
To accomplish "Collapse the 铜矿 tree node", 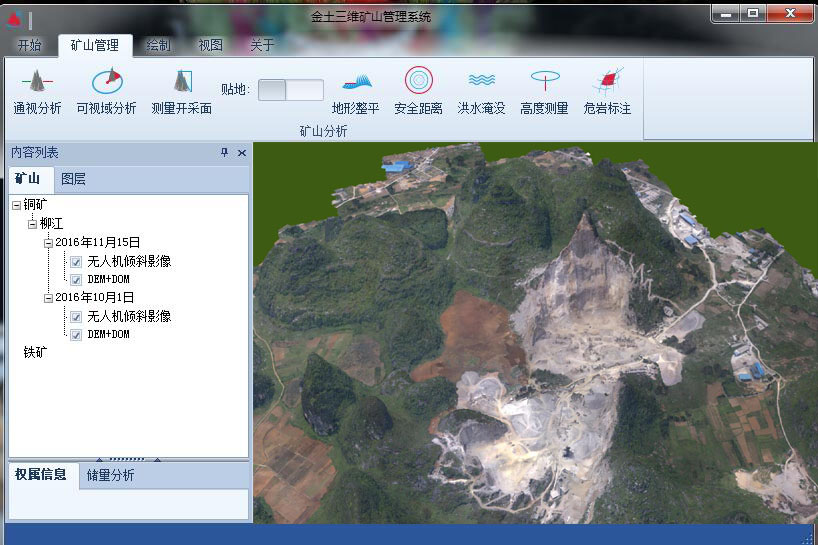I will tap(16, 205).
